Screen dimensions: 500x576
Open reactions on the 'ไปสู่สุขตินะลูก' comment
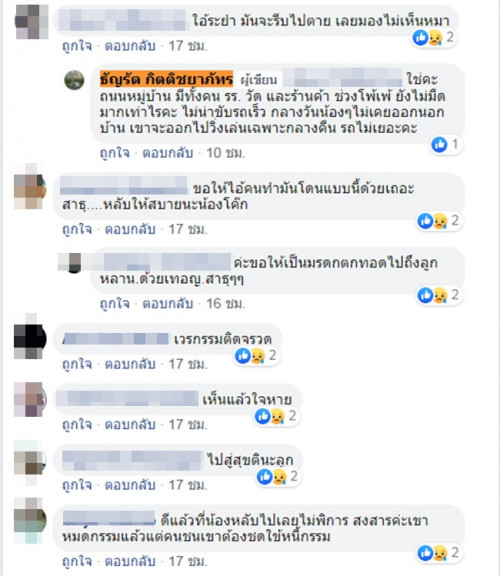(x=278, y=476)
